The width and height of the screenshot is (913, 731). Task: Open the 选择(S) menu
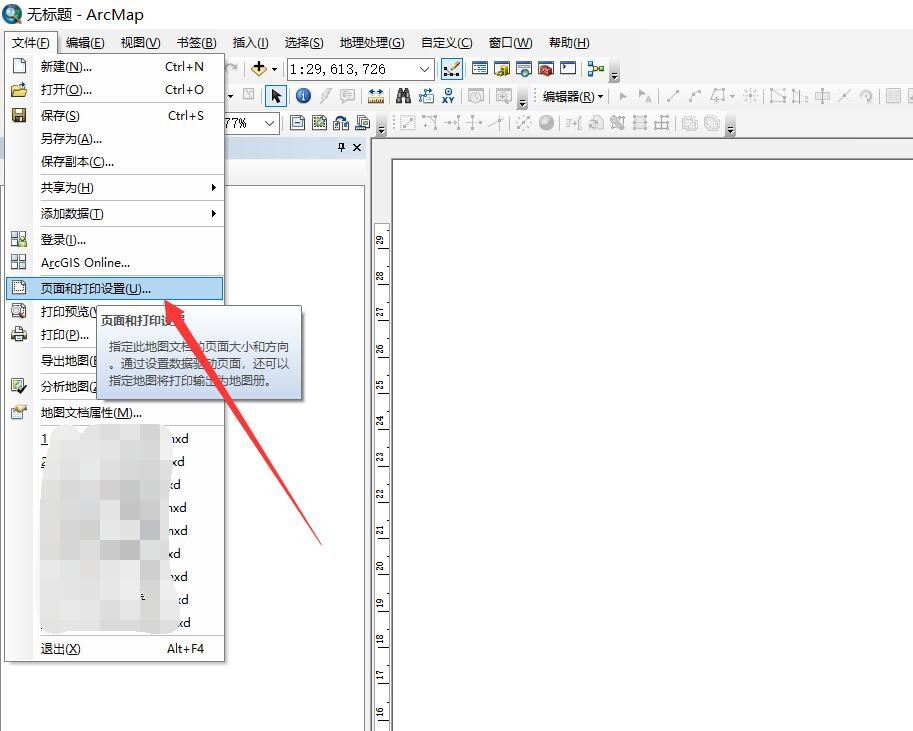304,43
